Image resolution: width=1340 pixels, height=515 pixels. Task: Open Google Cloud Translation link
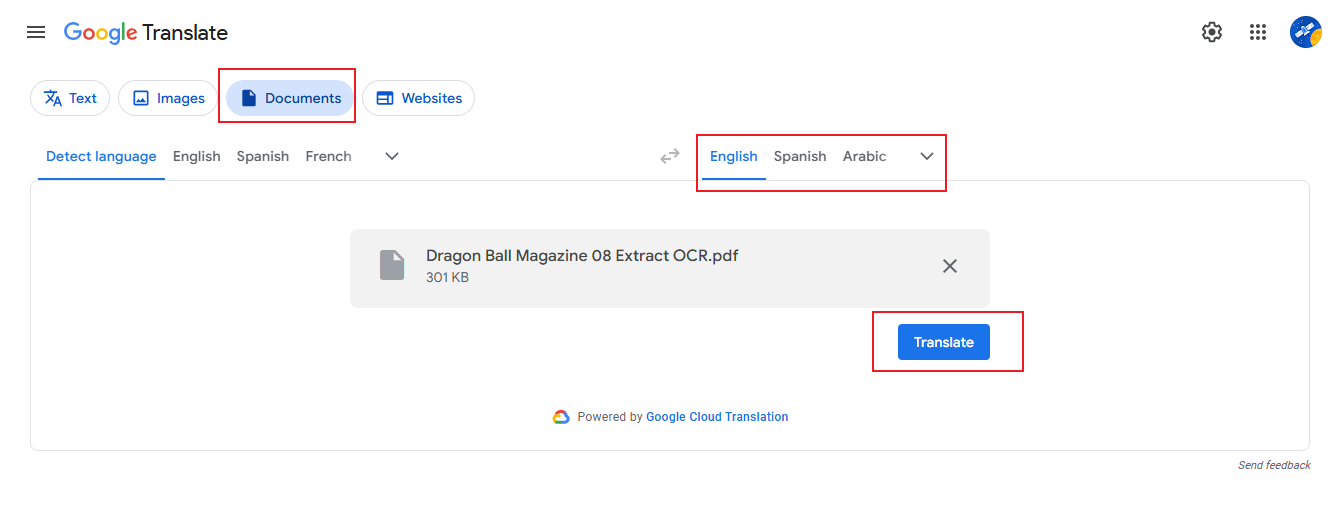717,417
